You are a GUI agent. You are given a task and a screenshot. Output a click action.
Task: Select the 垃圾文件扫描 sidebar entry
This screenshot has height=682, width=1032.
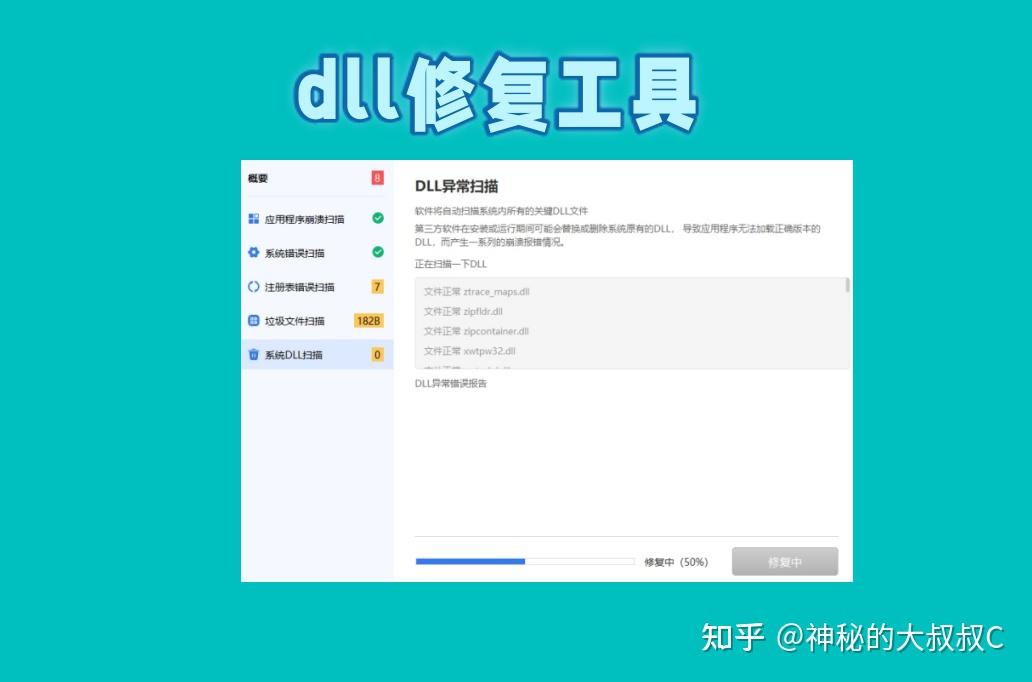tap(294, 321)
